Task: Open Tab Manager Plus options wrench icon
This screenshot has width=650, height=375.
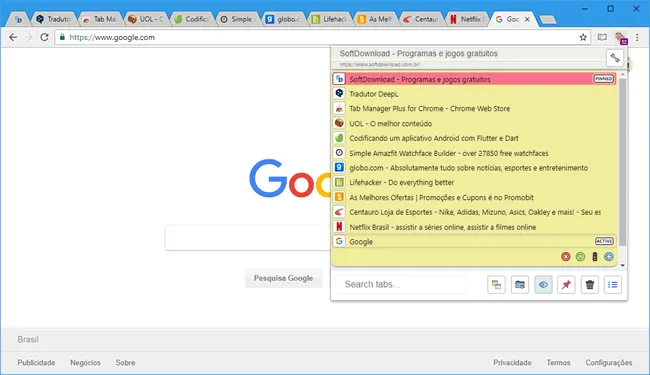Action: click(615, 58)
